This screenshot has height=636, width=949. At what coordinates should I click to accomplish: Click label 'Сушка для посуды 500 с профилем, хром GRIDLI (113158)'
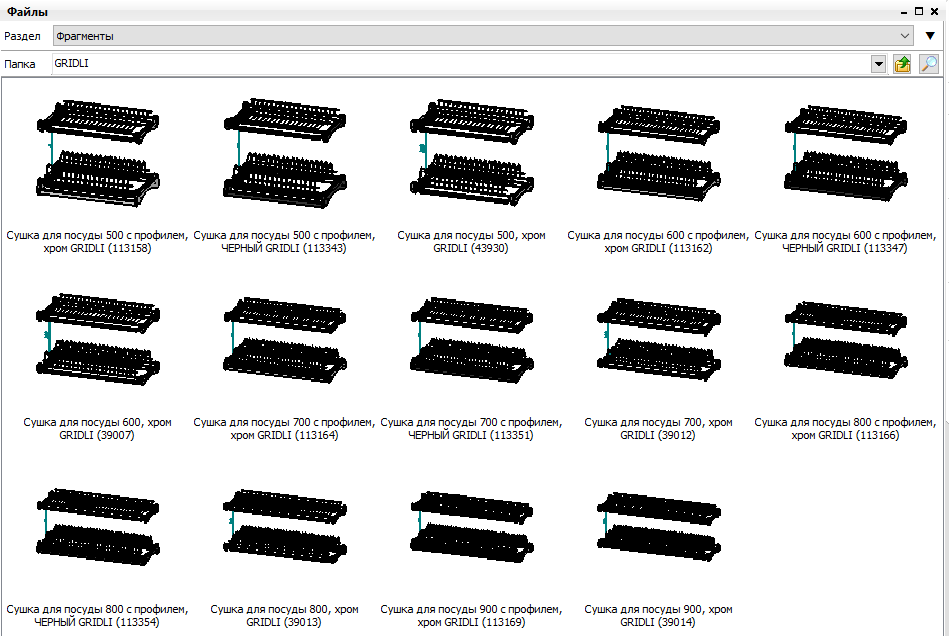pyautogui.click(x=97, y=241)
